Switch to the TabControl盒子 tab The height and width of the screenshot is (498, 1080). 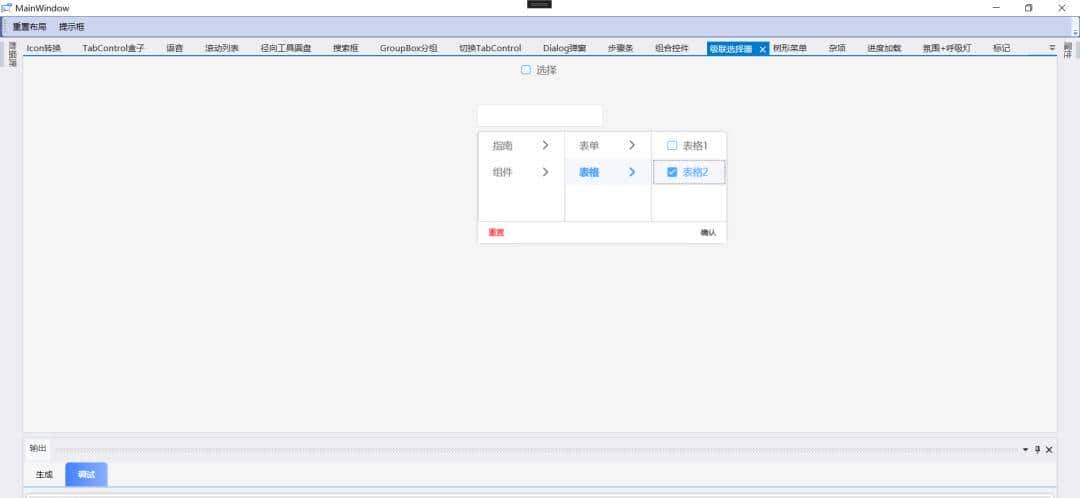tap(114, 48)
